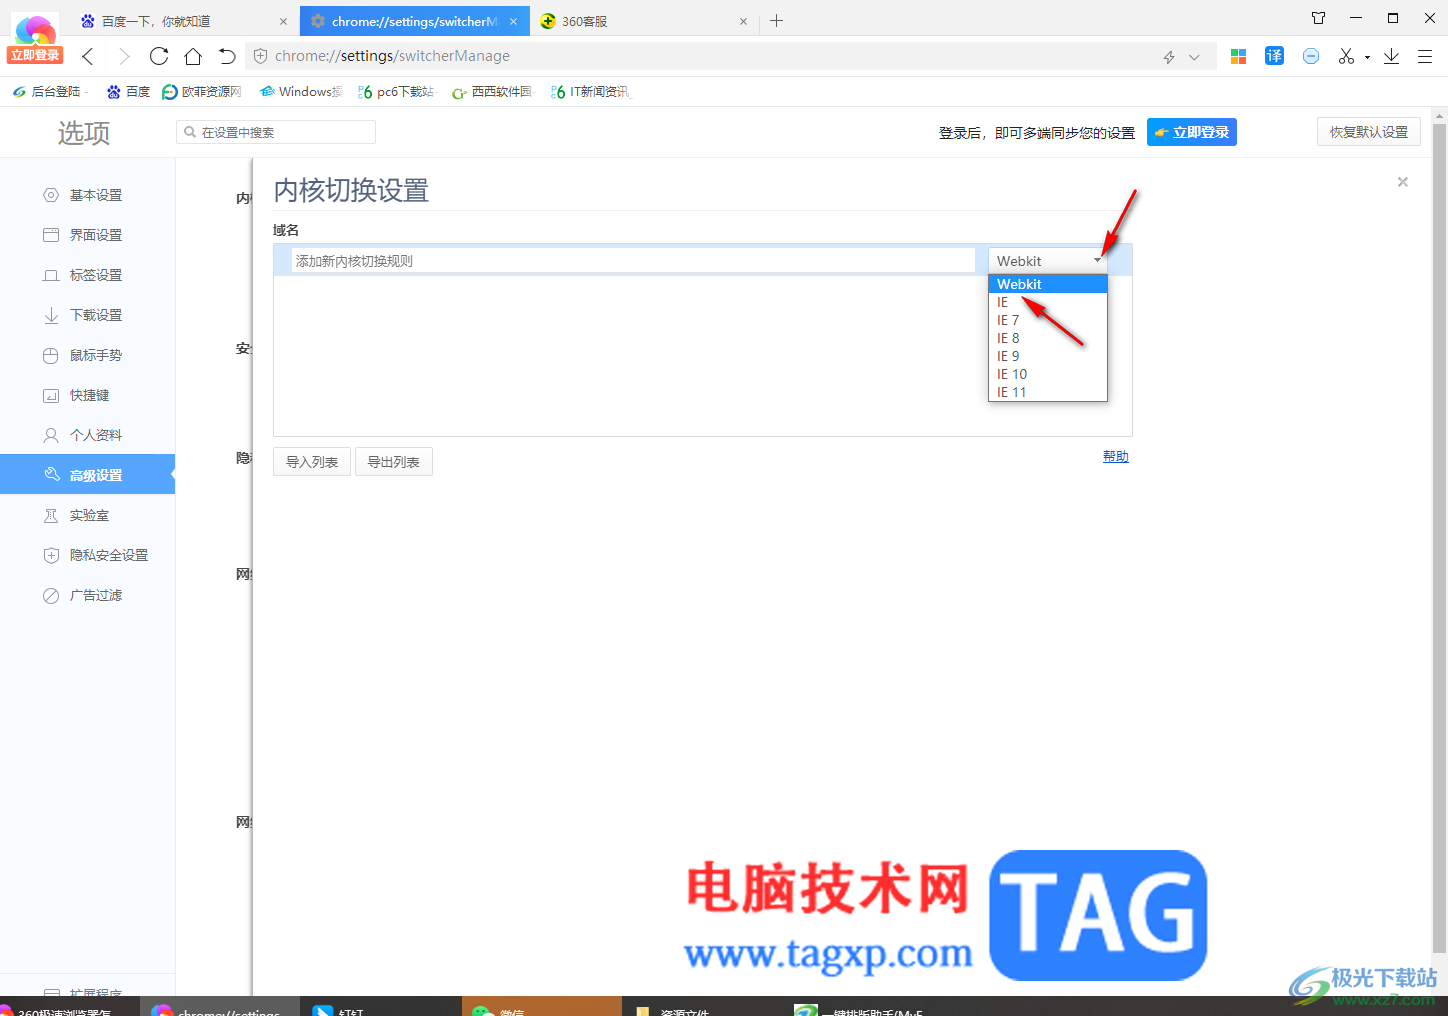Click the 立即登录 badge under browser logo
Screen dimensions: 1448x1016
[x=35, y=55]
